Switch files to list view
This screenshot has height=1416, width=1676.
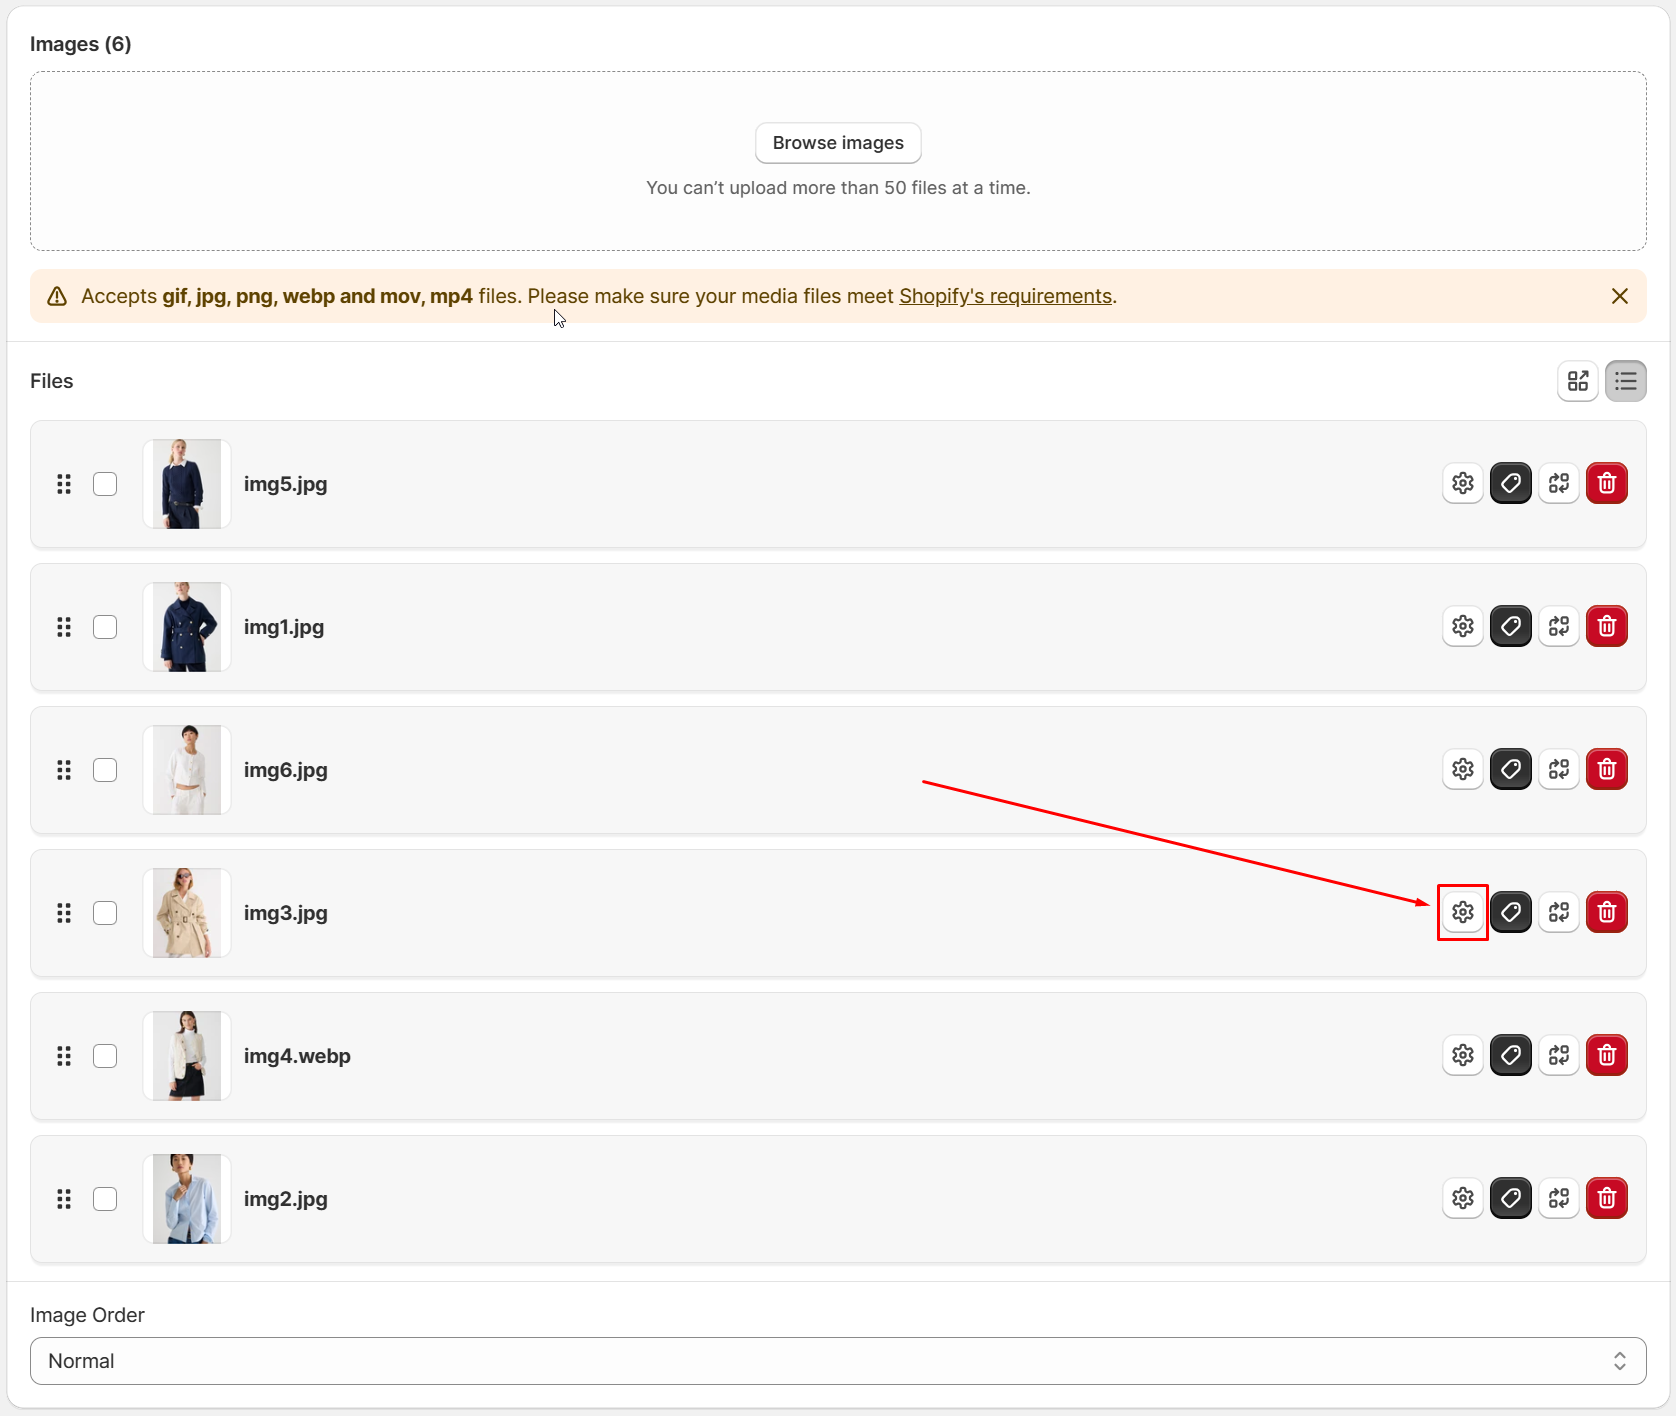pos(1625,381)
